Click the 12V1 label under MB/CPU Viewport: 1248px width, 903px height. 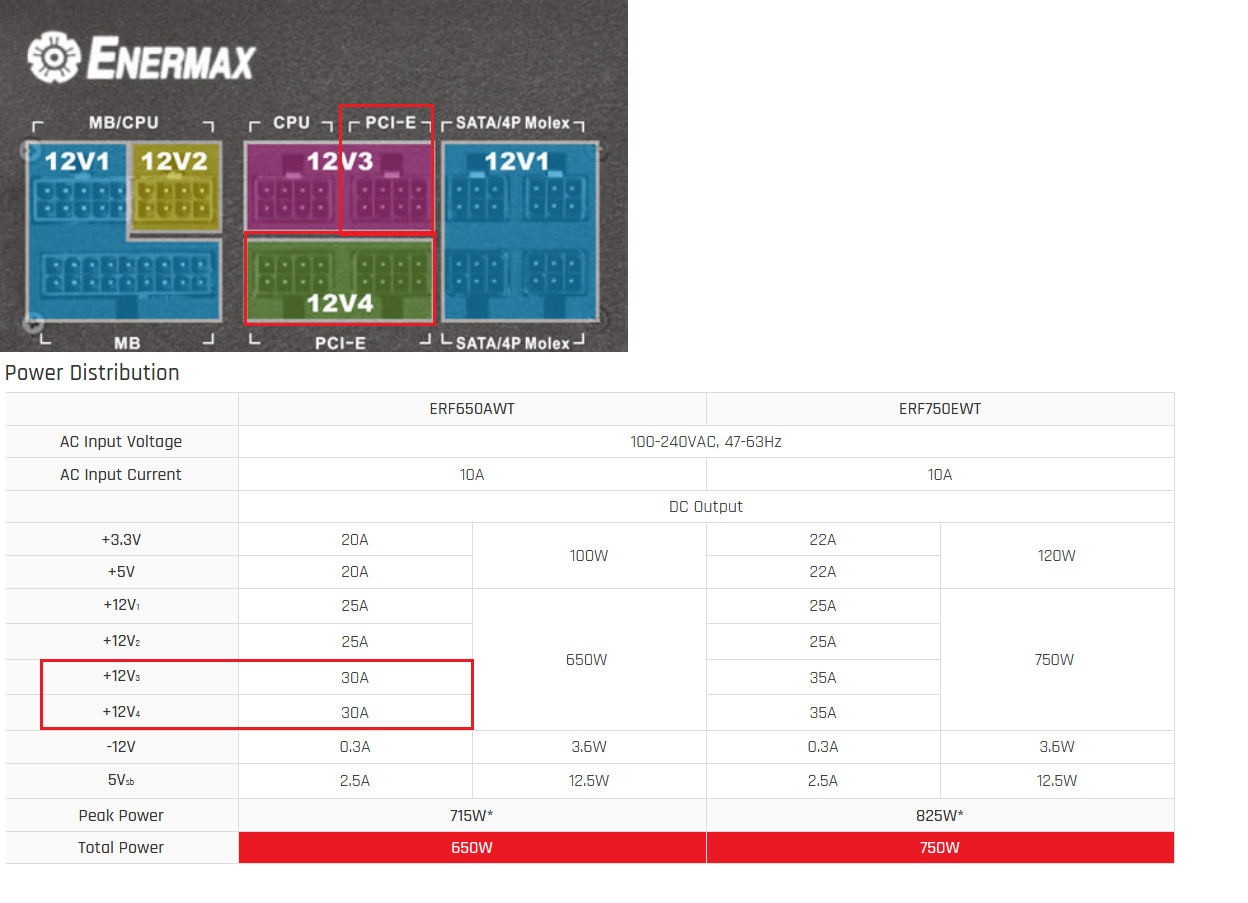(x=77, y=160)
